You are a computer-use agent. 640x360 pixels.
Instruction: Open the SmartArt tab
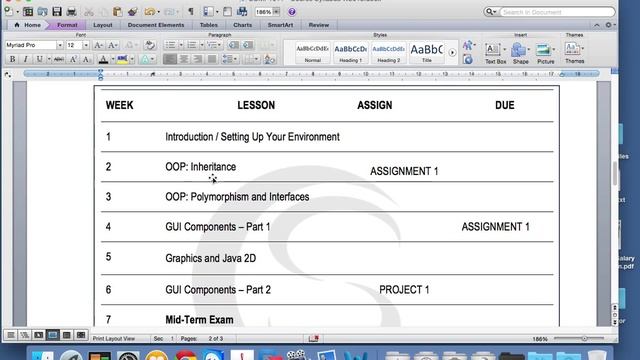[x=280, y=25]
